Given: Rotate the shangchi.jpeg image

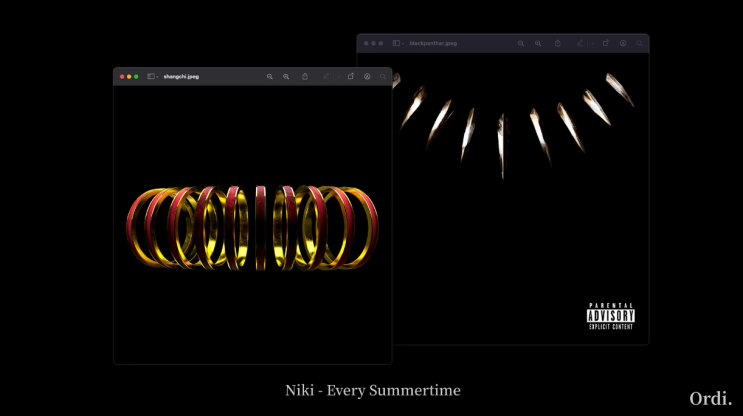Looking at the screenshot, I should click(x=351, y=76).
